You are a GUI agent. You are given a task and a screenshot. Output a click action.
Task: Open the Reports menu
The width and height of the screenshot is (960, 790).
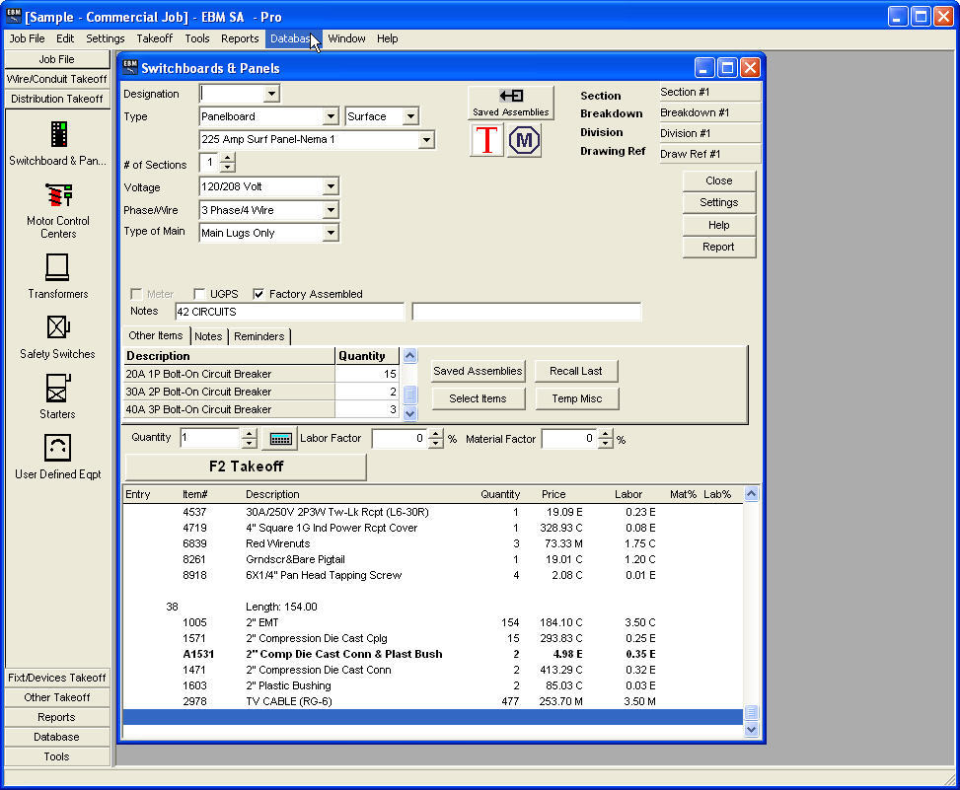240,39
